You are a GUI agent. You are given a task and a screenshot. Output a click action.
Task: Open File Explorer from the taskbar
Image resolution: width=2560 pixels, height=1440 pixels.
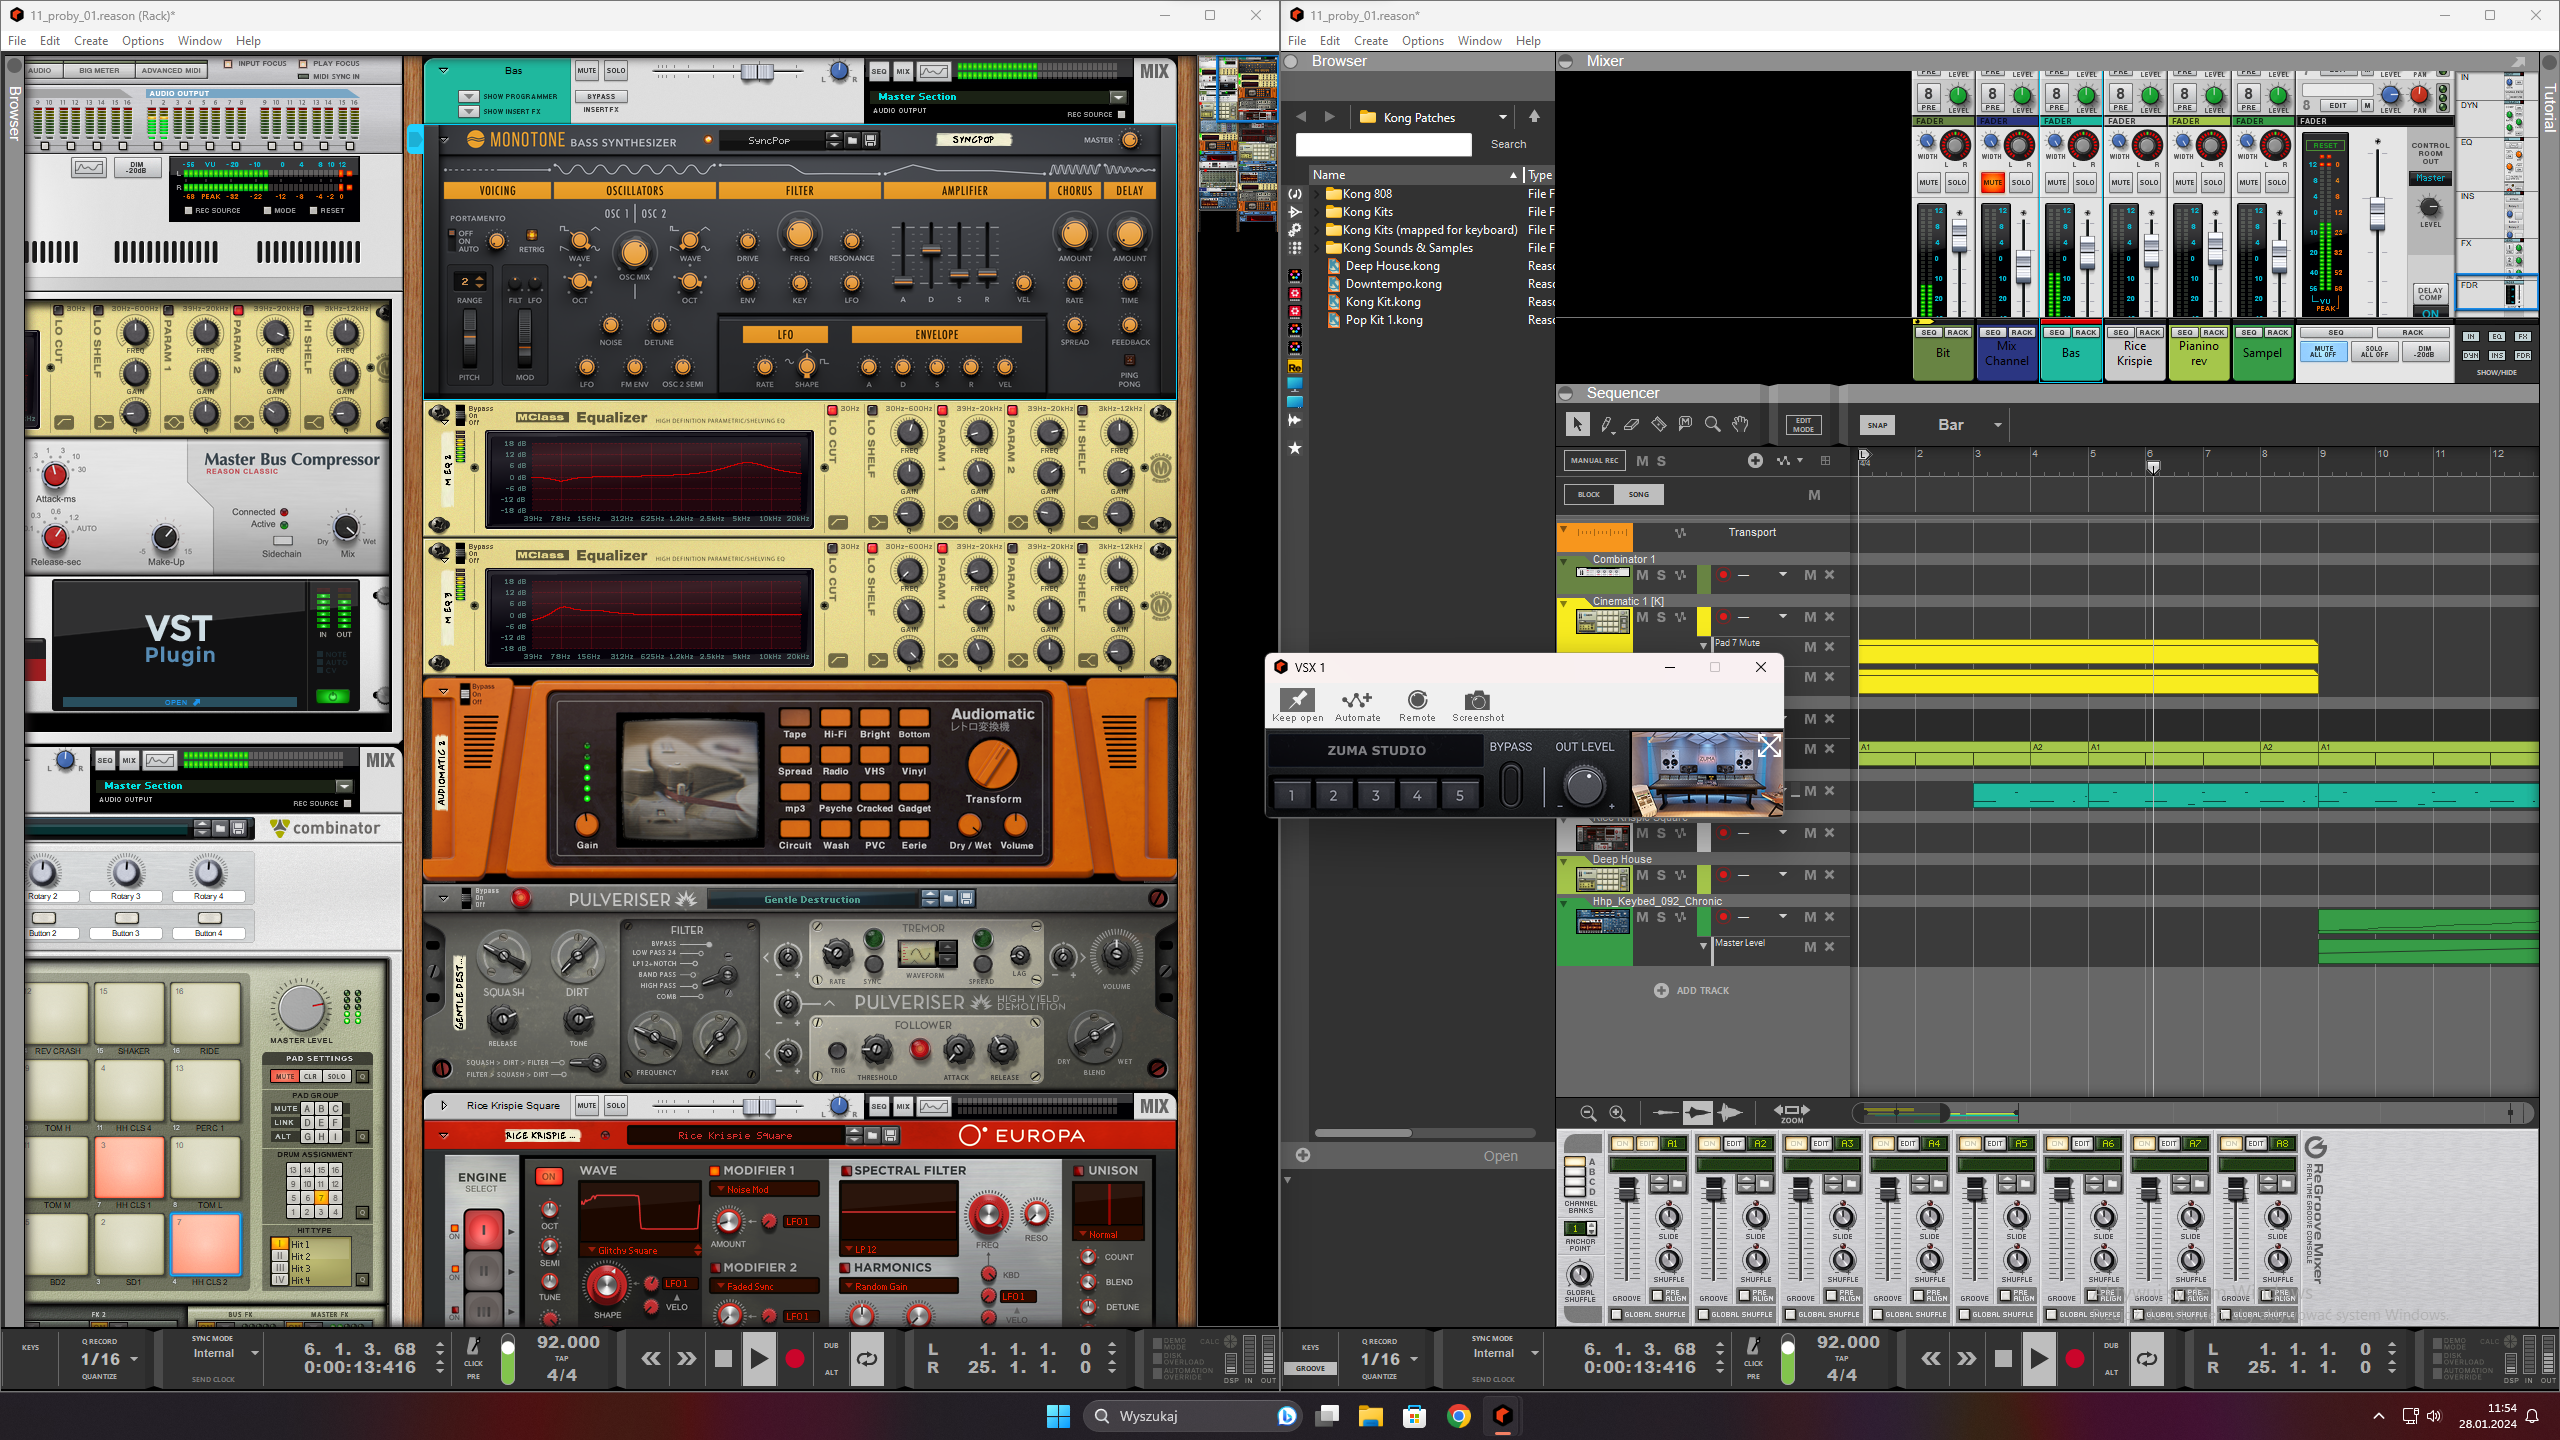(x=1370, y=1415)
